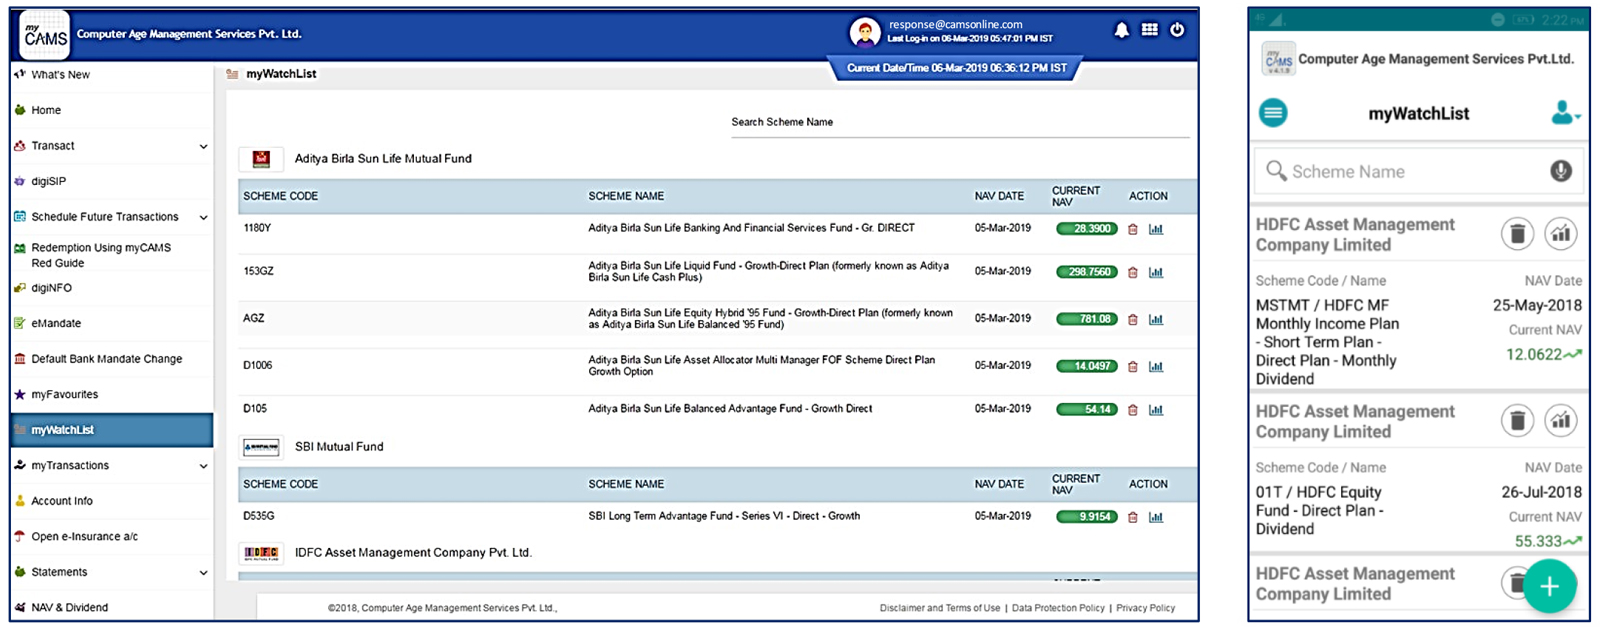Go to NAV & Dividend page
This screenshot has height=630, width=1600.
coord(69,607)
